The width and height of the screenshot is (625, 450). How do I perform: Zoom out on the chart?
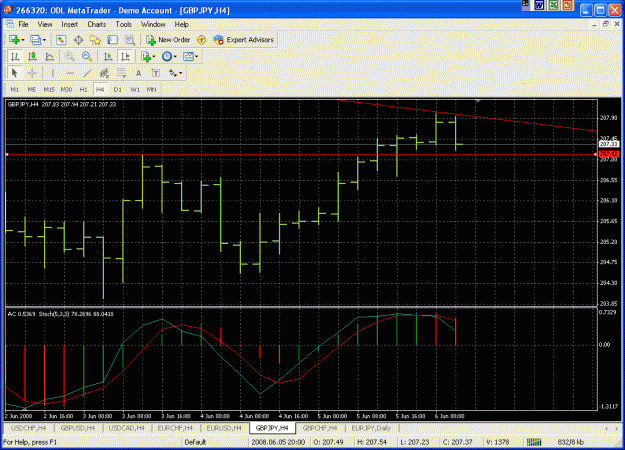pyautogui.click(x=86, y=57)
